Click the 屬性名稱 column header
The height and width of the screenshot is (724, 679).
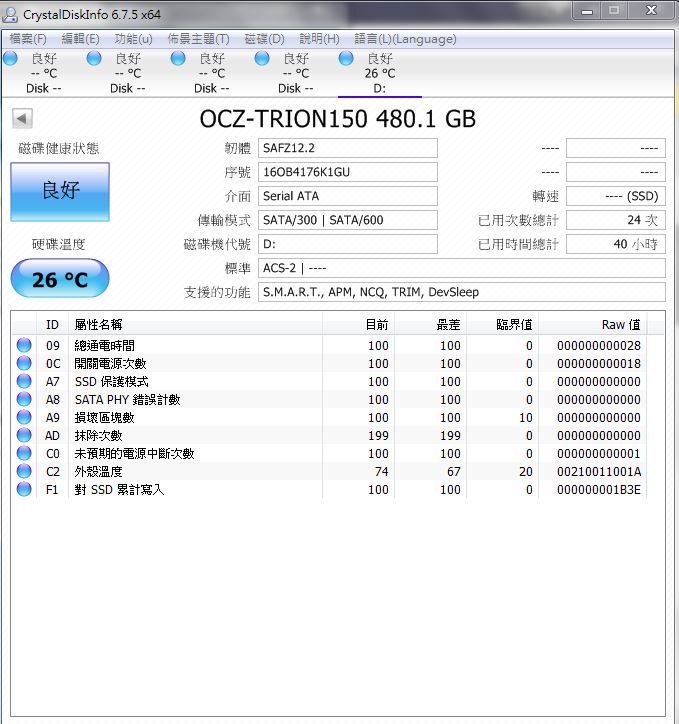point(195,325)
